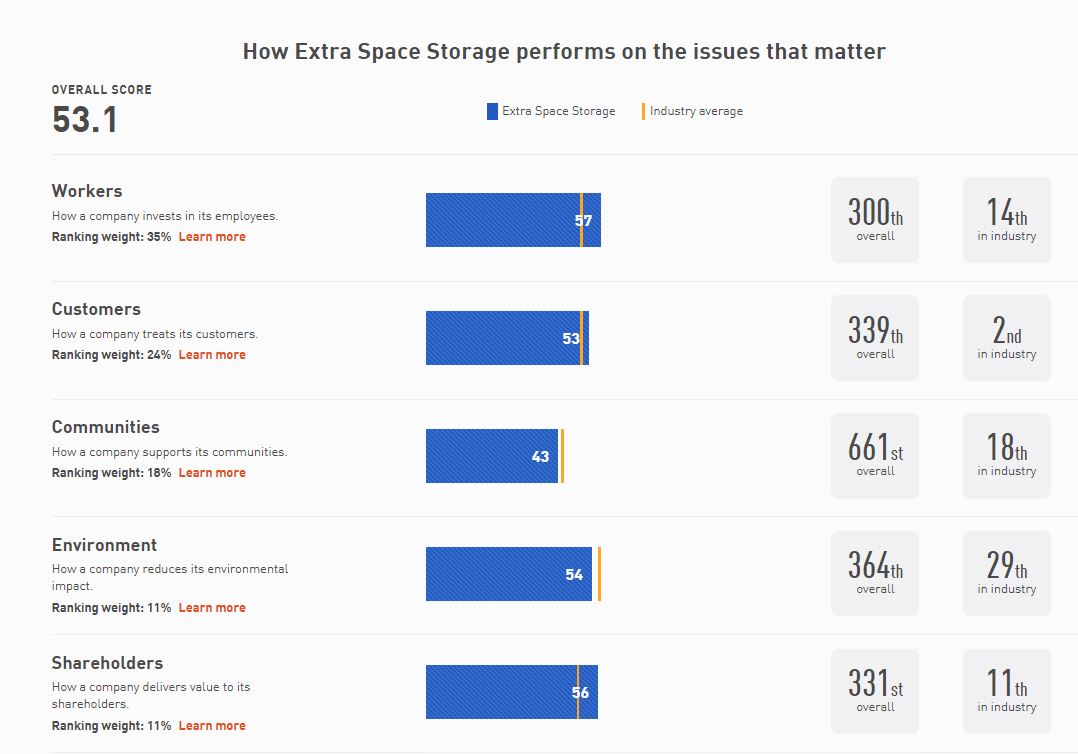Image resolution: width=1078 pixels, height=754 pixels.
Task: Click the blue Extra Space Storage legend swatch
Action: point(492,112)
